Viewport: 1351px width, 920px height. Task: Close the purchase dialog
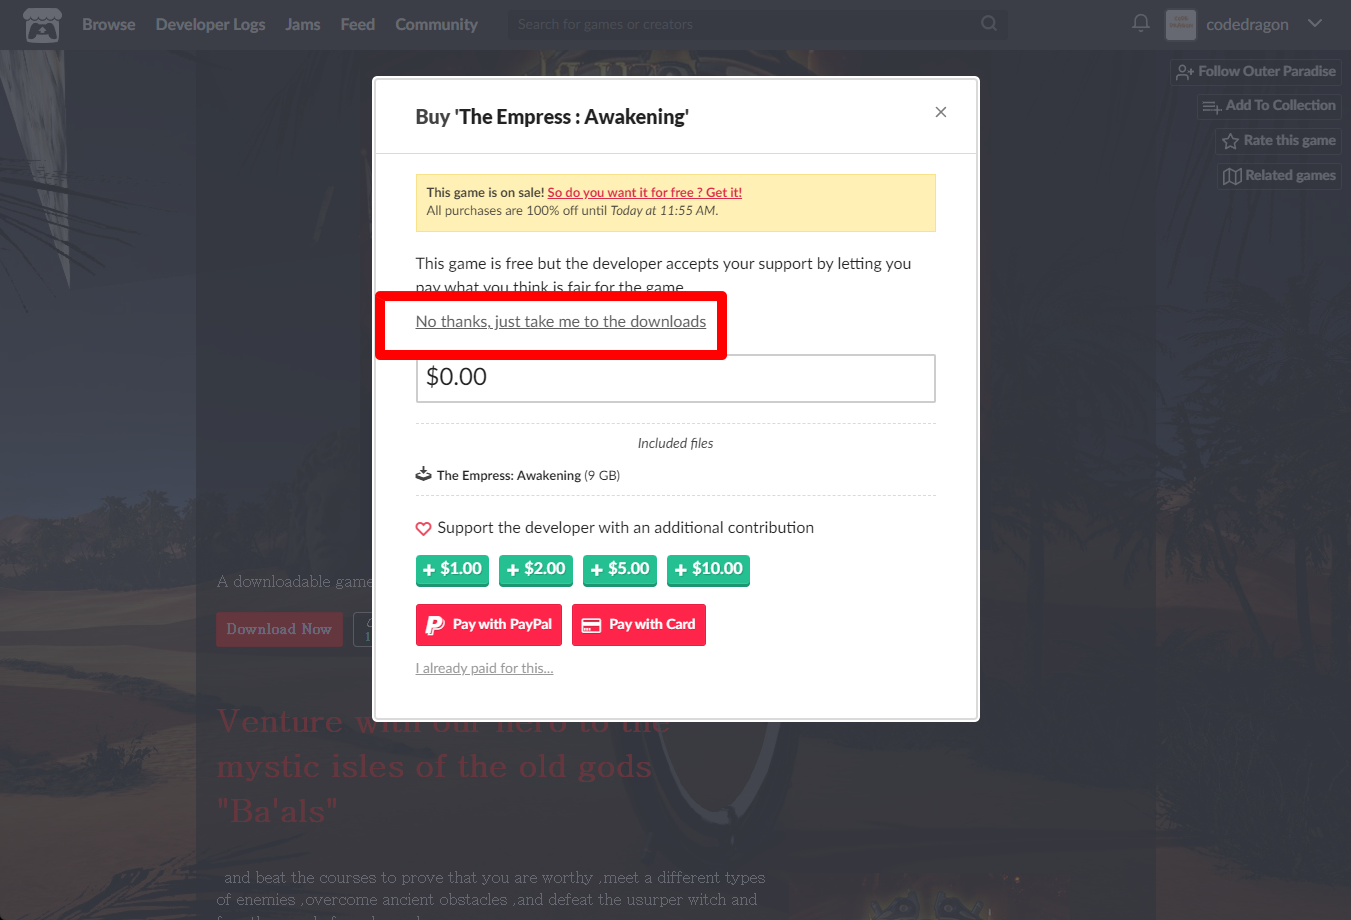(940, 112)
